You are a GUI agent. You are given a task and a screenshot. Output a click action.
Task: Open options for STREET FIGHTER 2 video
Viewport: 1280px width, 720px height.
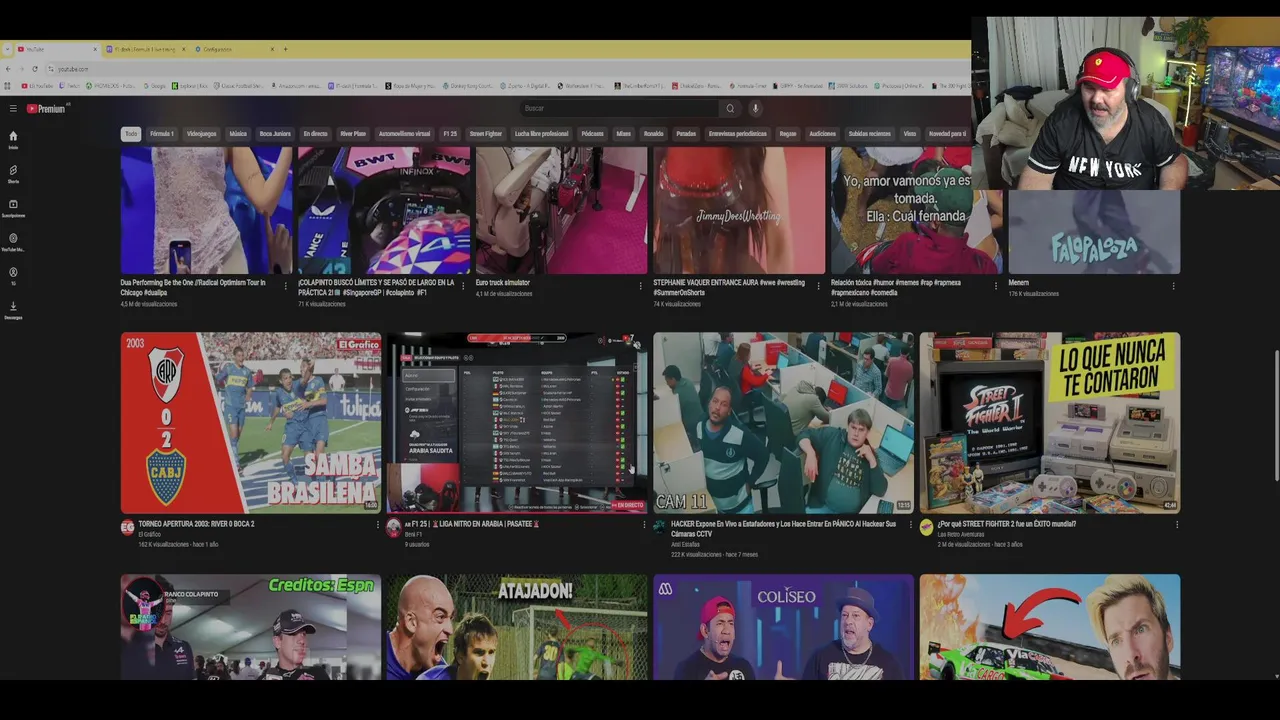pos(1177,525)
